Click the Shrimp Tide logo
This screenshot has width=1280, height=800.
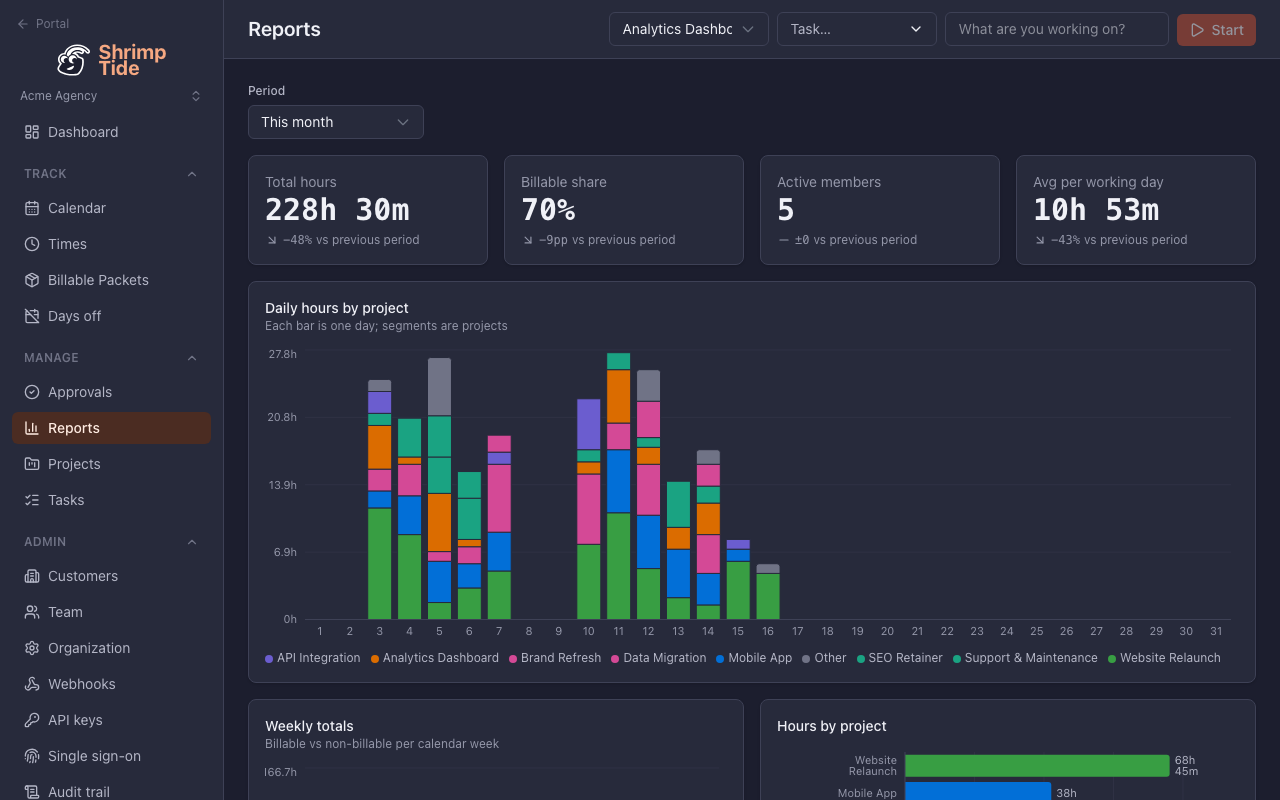[x=111, y=60]
